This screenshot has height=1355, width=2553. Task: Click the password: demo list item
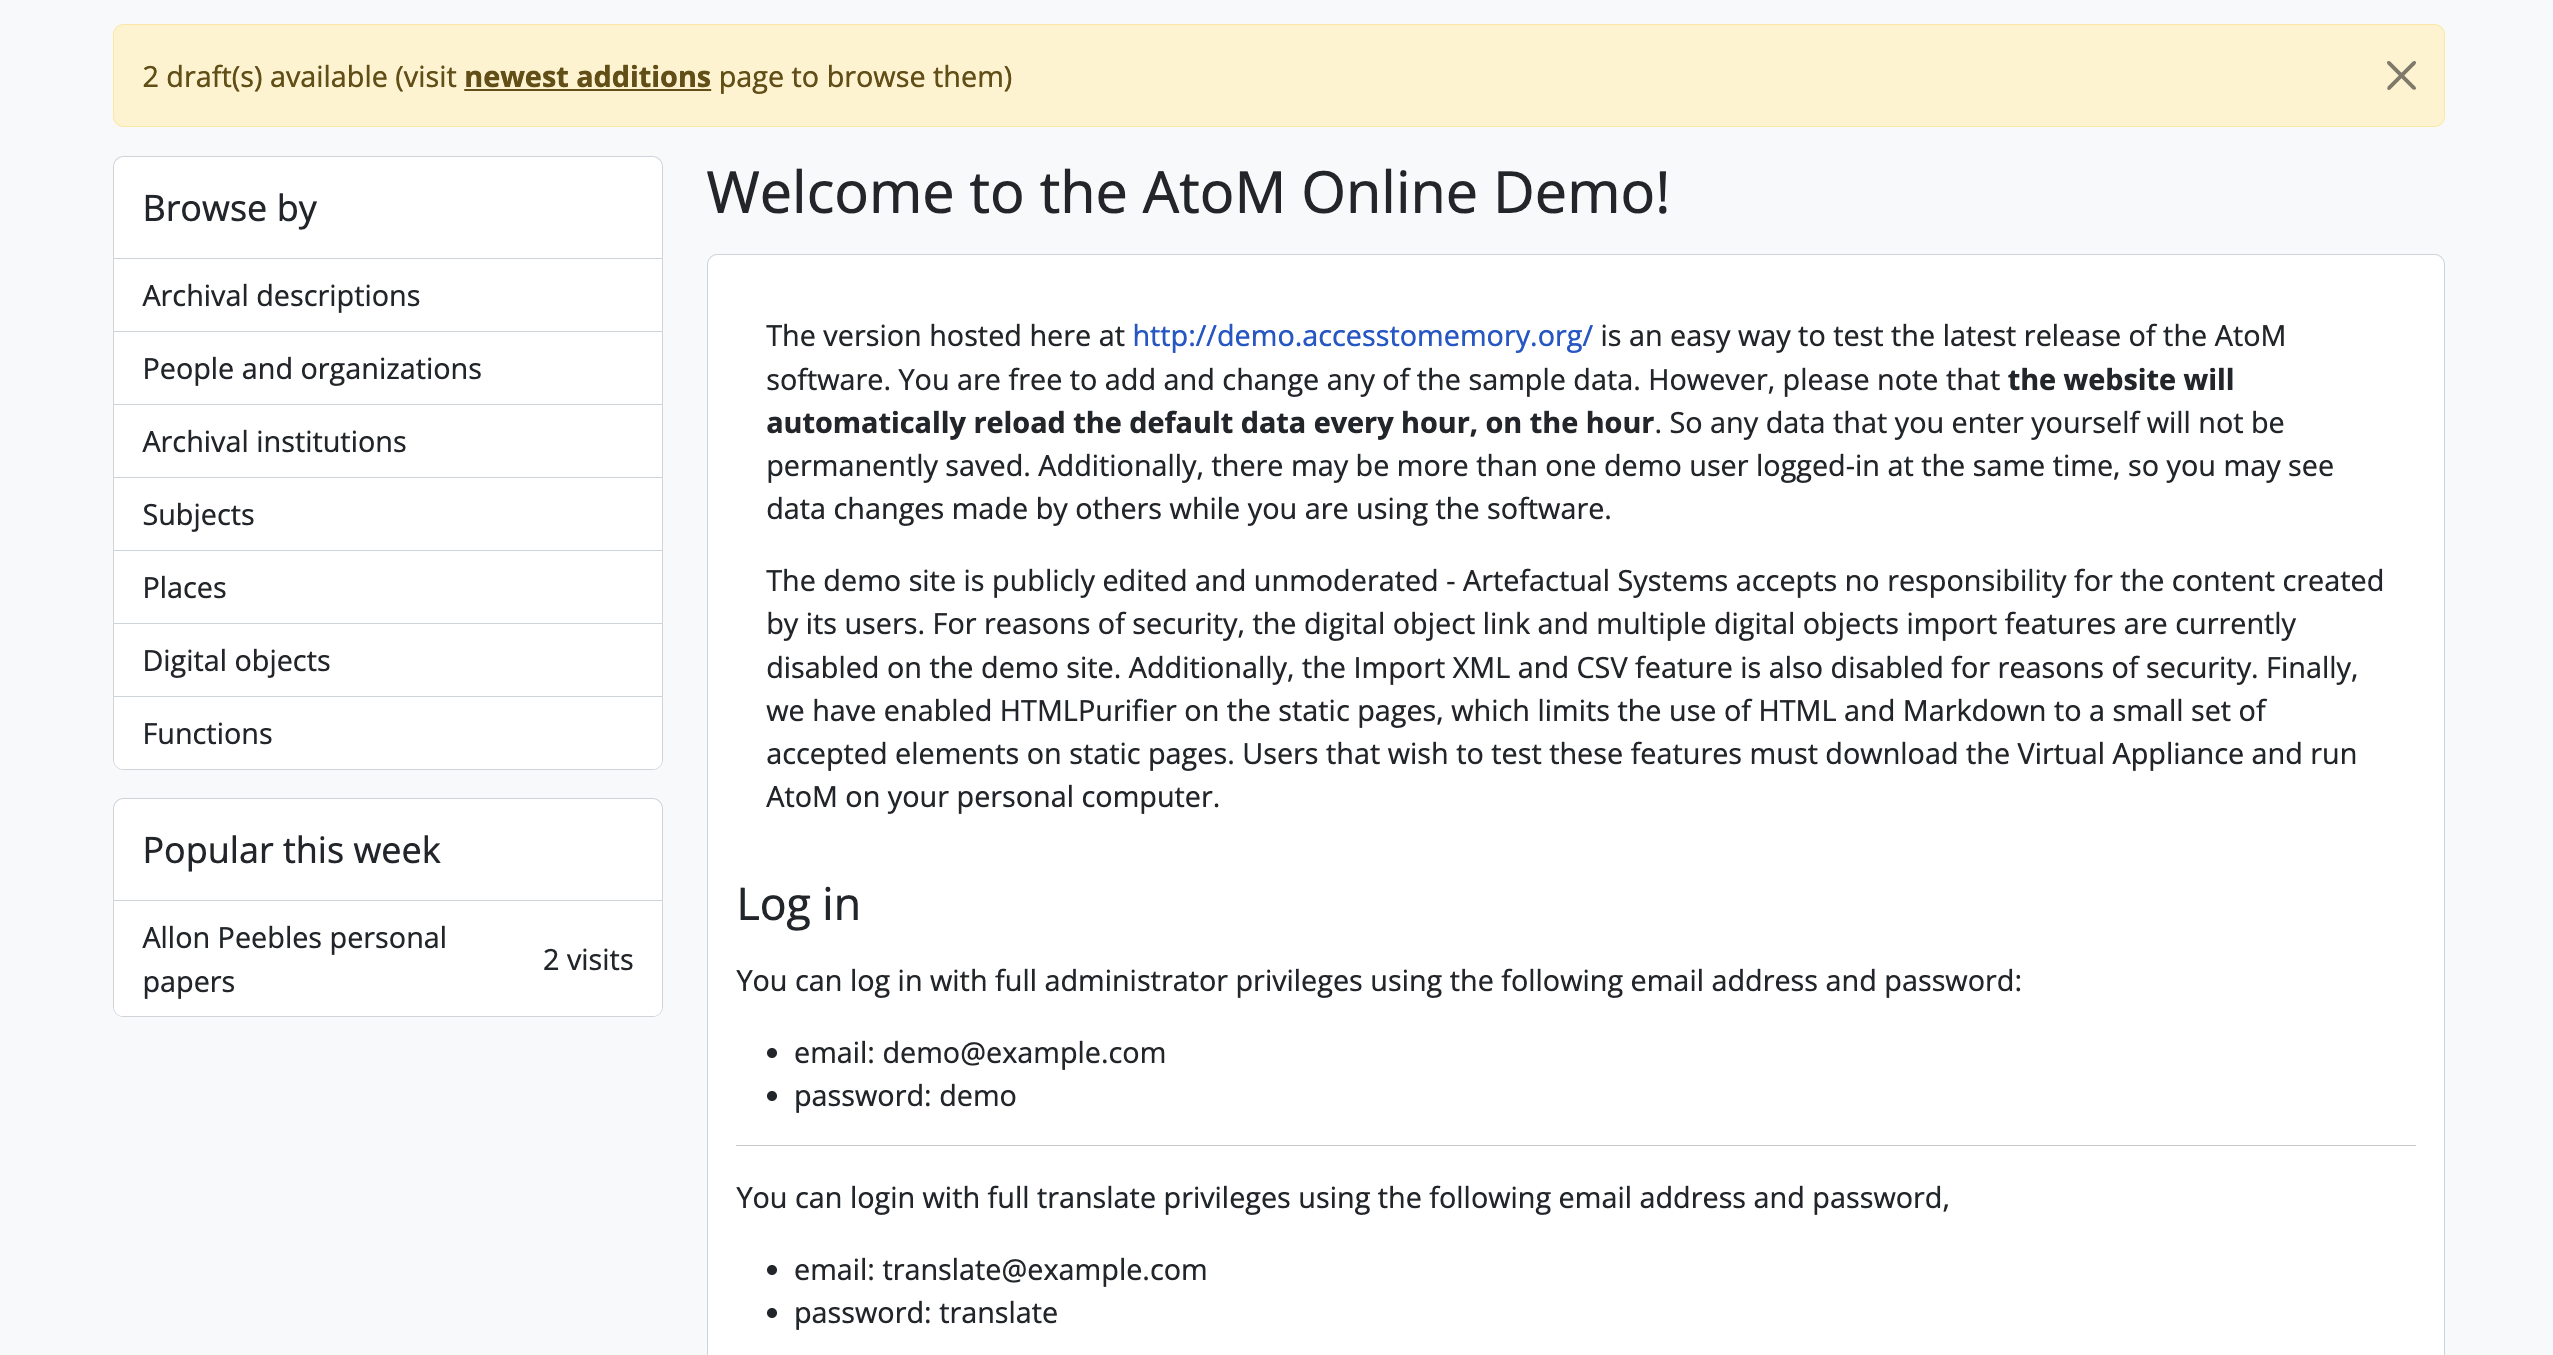click(x=904, y=1096)
